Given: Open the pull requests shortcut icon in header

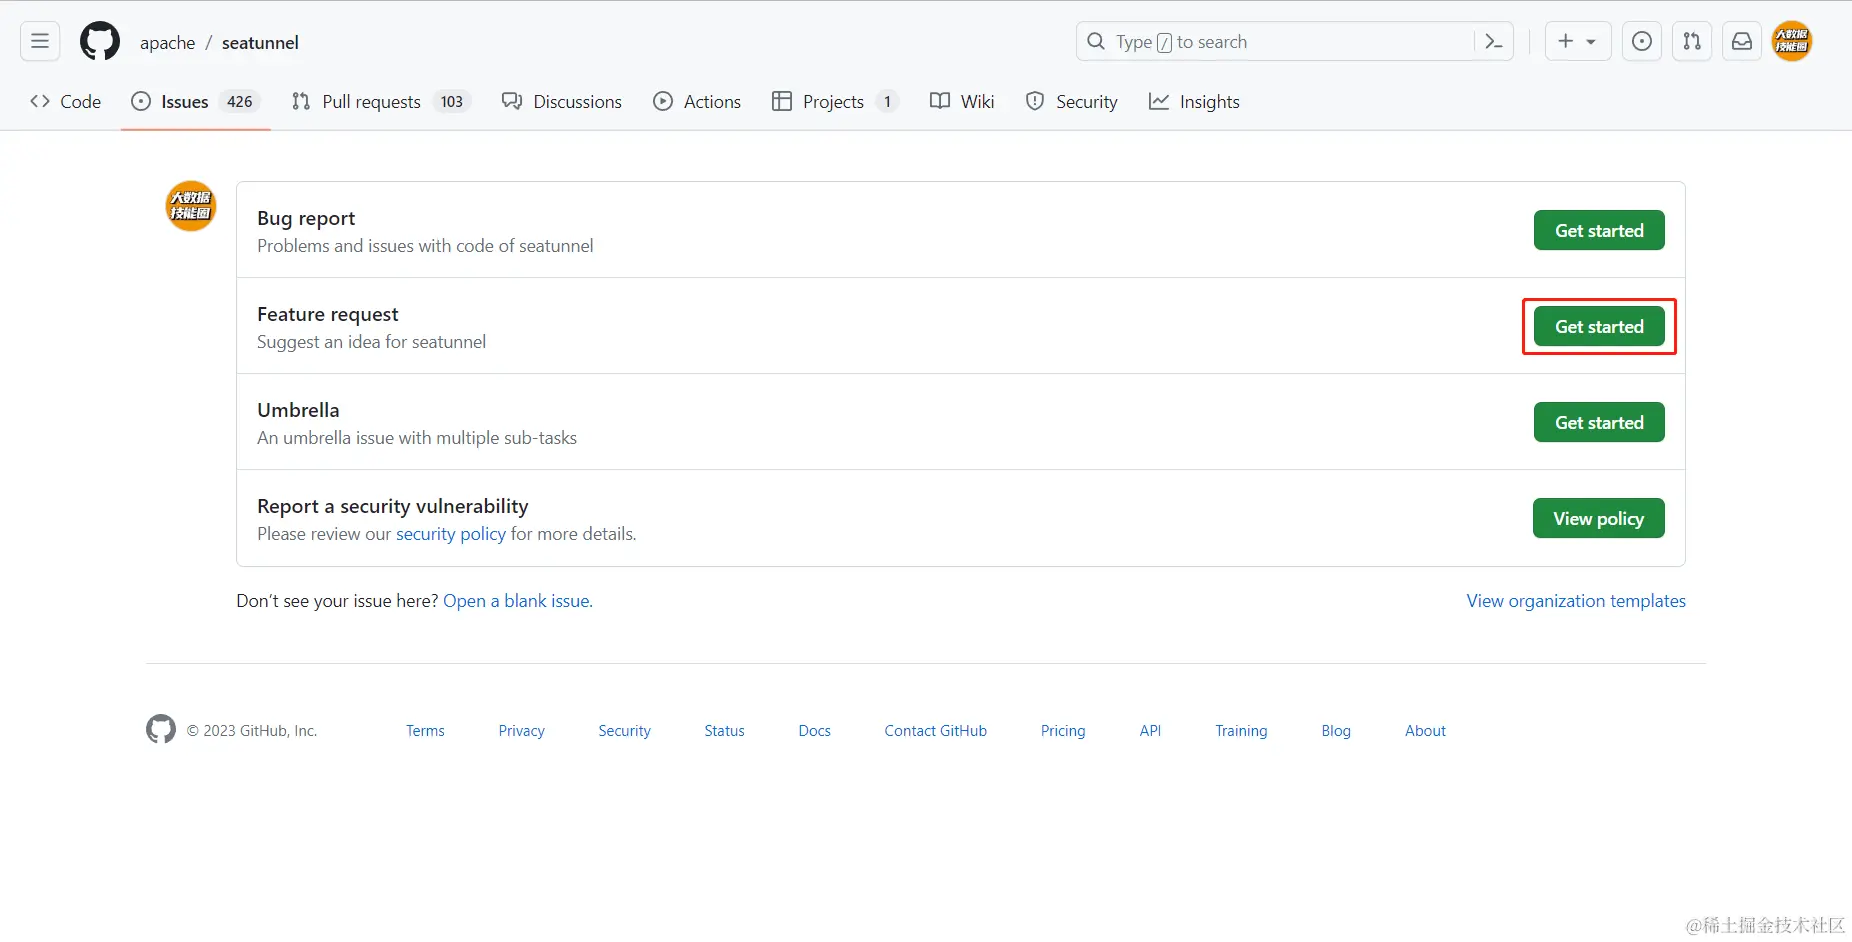Looking at the screenshot, I should click(x=1692, y=41).
